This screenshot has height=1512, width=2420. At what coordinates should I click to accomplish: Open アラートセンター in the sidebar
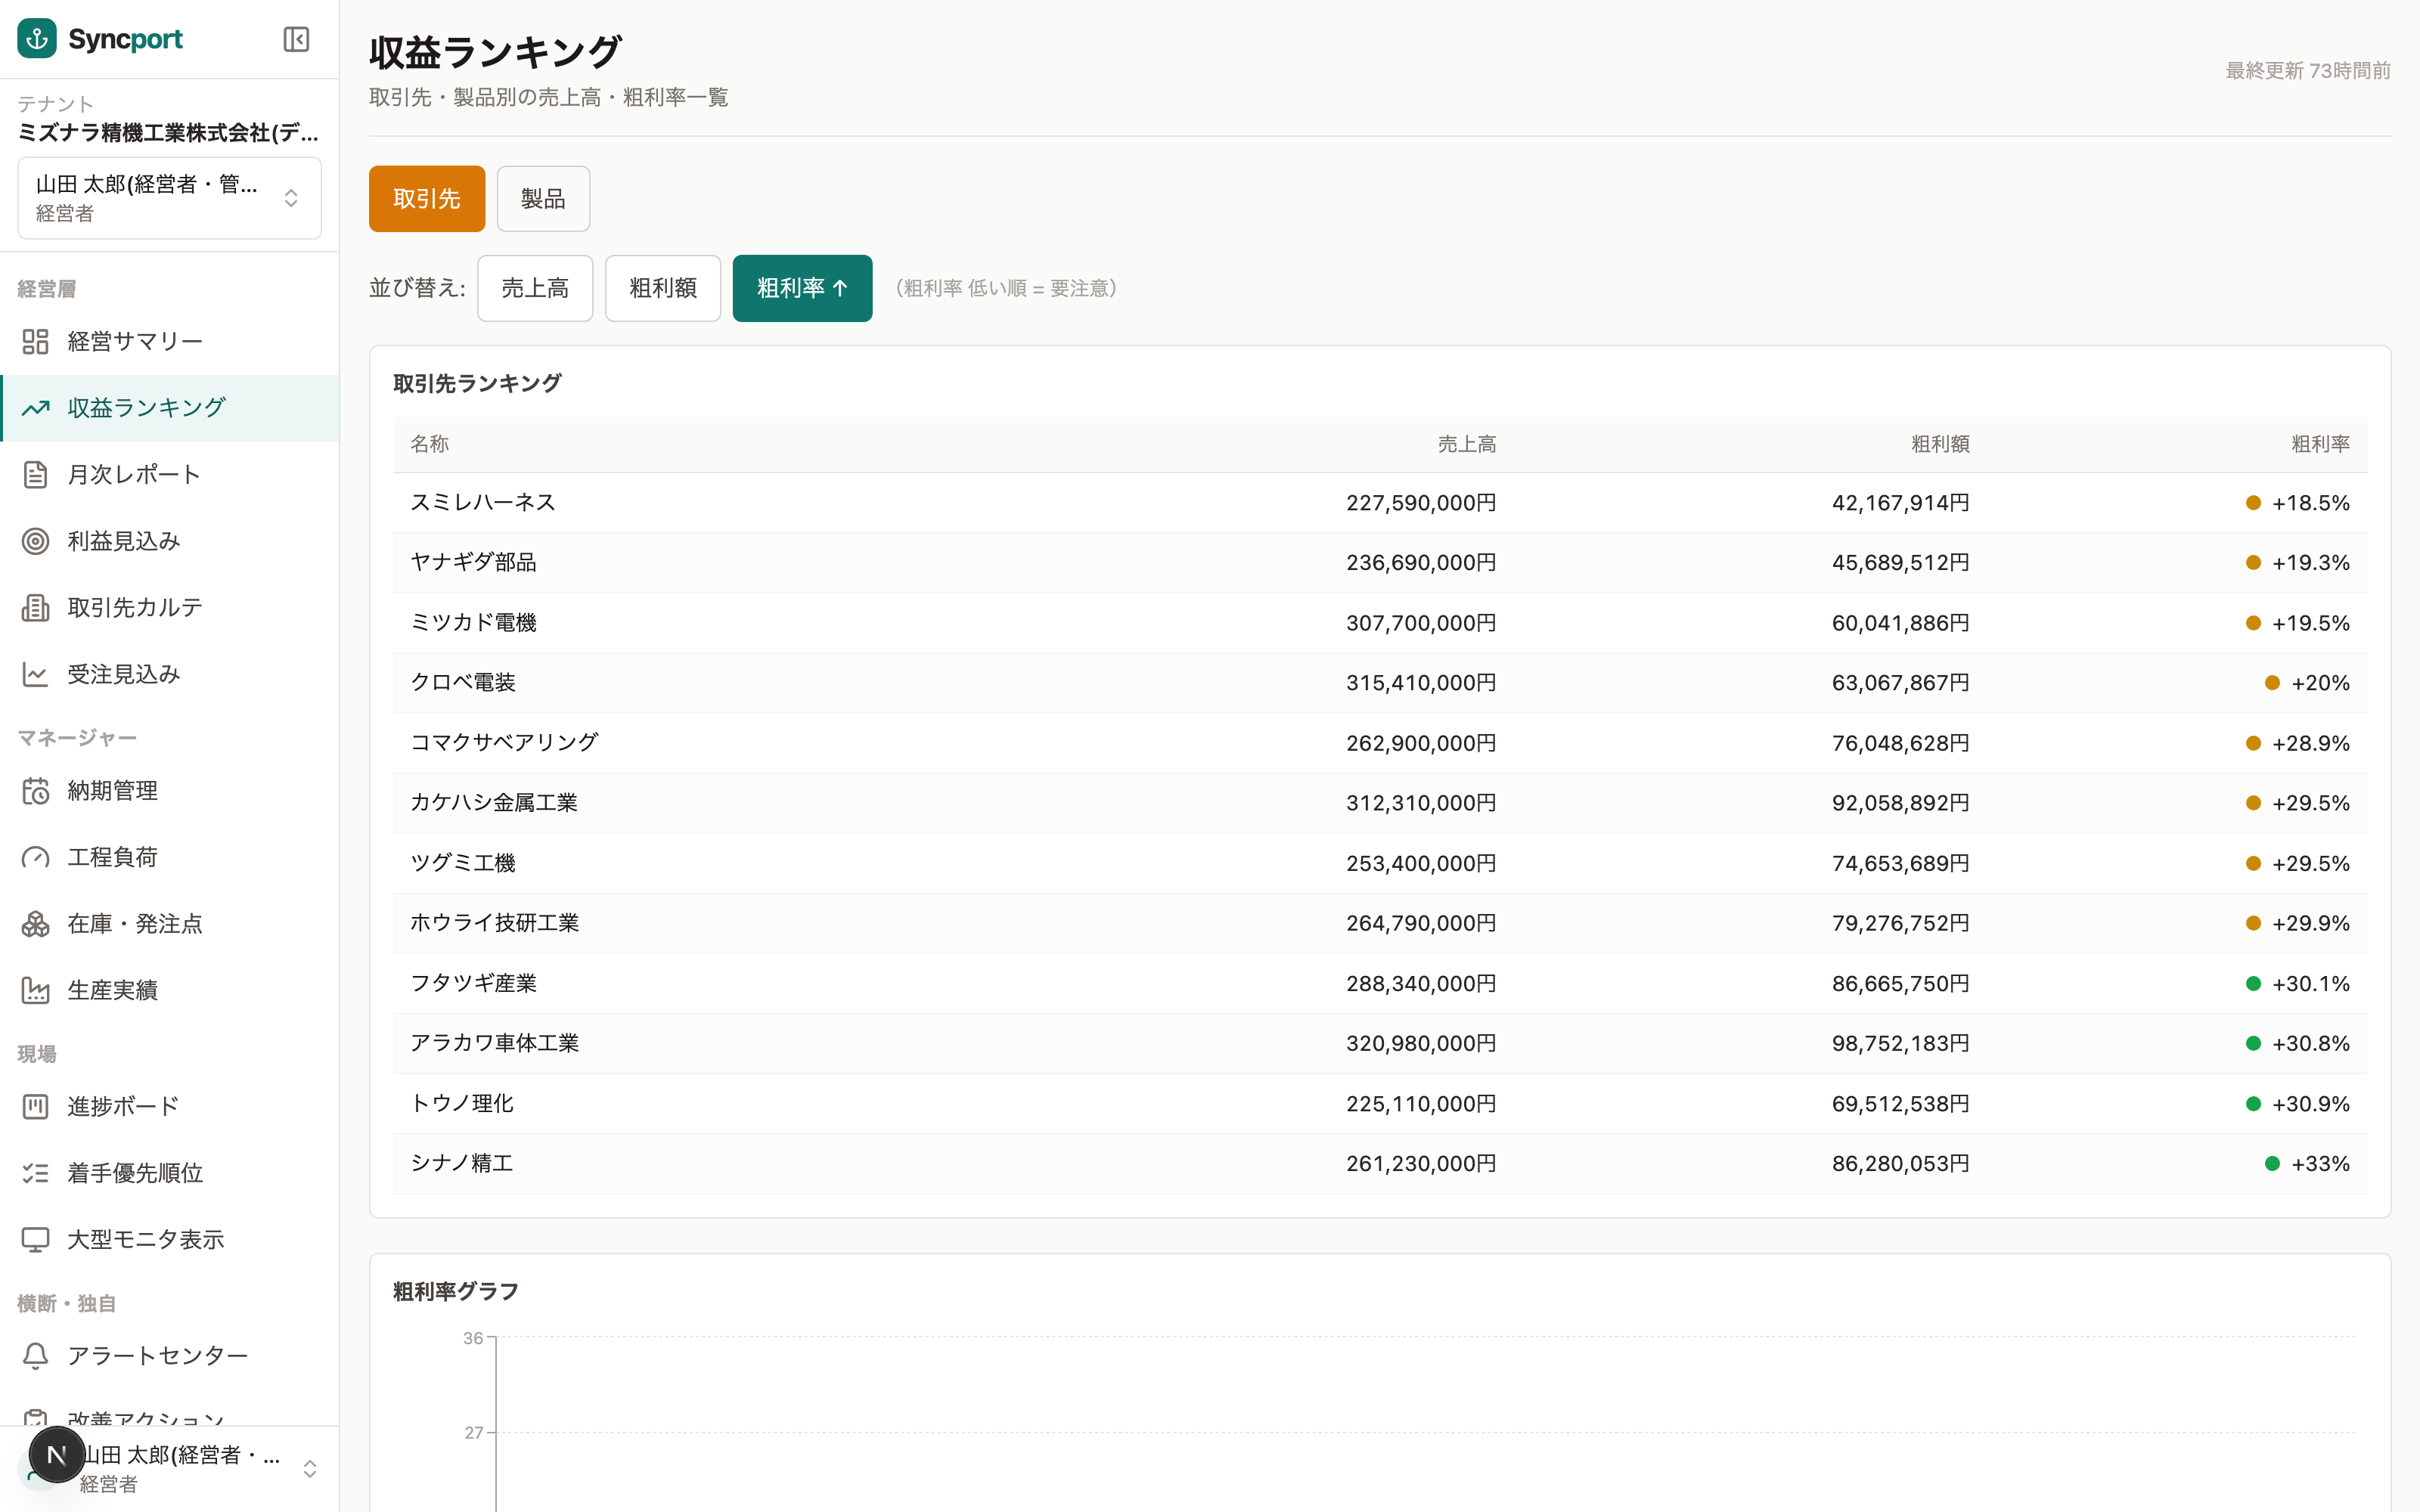[x=169, y=1356]
